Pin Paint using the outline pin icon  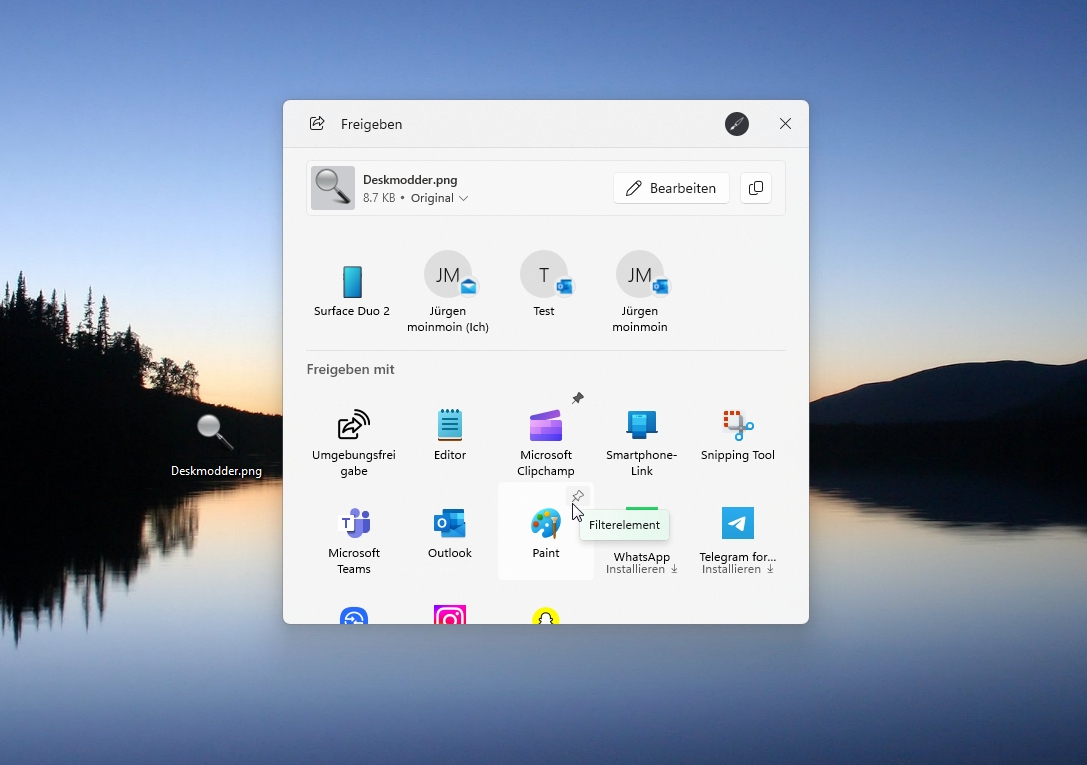tap(577, 496)
